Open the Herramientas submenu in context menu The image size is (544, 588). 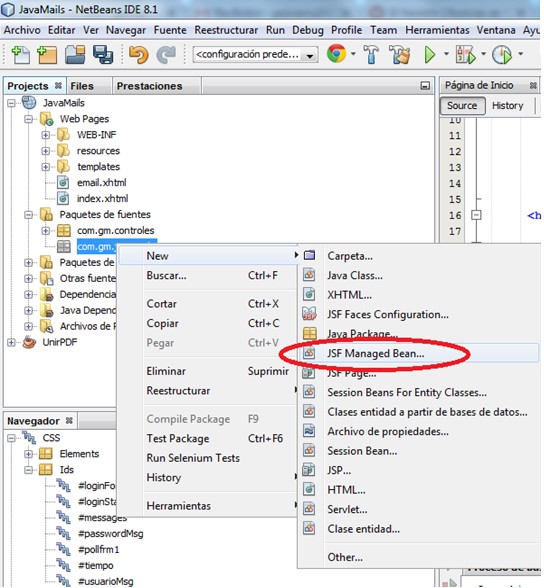pyautogui.click(x=208, y=506)
